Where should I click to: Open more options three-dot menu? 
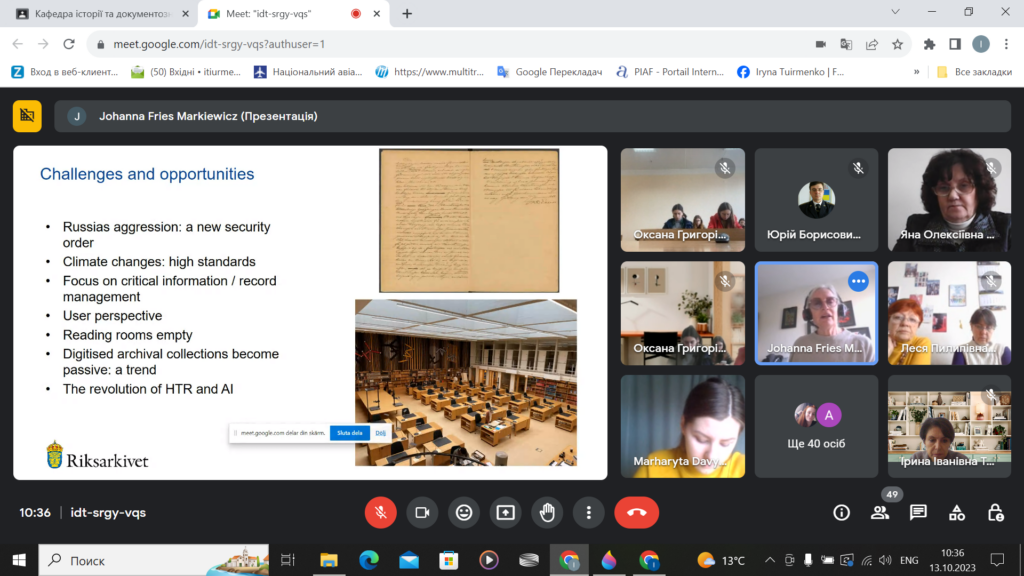[589, 512]
